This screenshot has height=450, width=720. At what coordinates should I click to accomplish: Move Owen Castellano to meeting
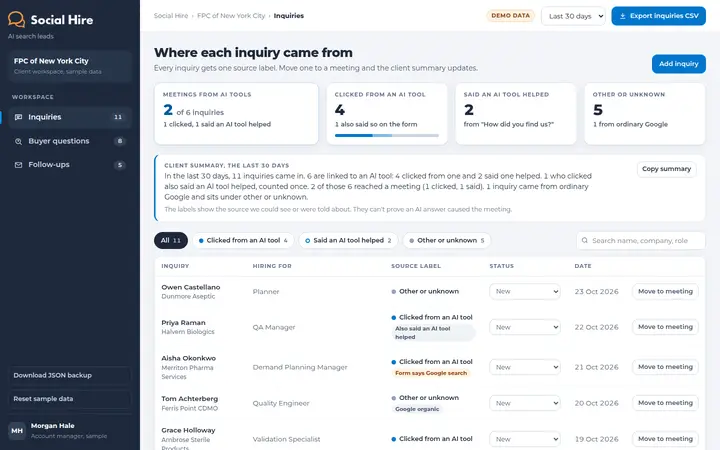[x=665, y=292]
